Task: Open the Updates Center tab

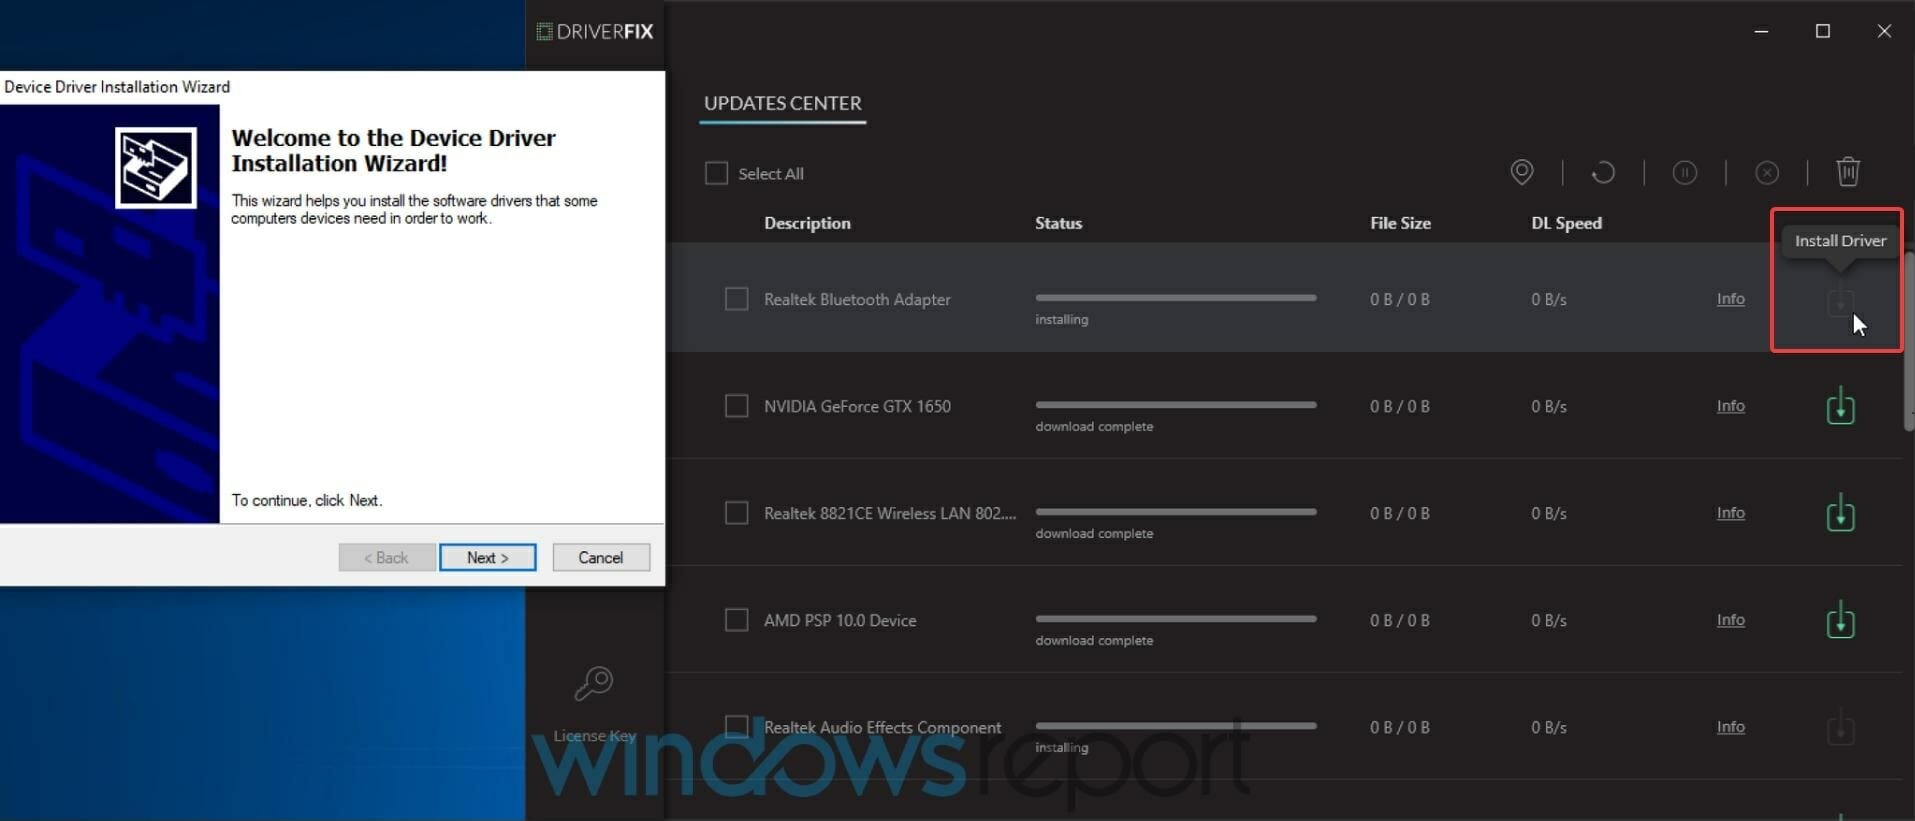Action: [x=782, y=104]
